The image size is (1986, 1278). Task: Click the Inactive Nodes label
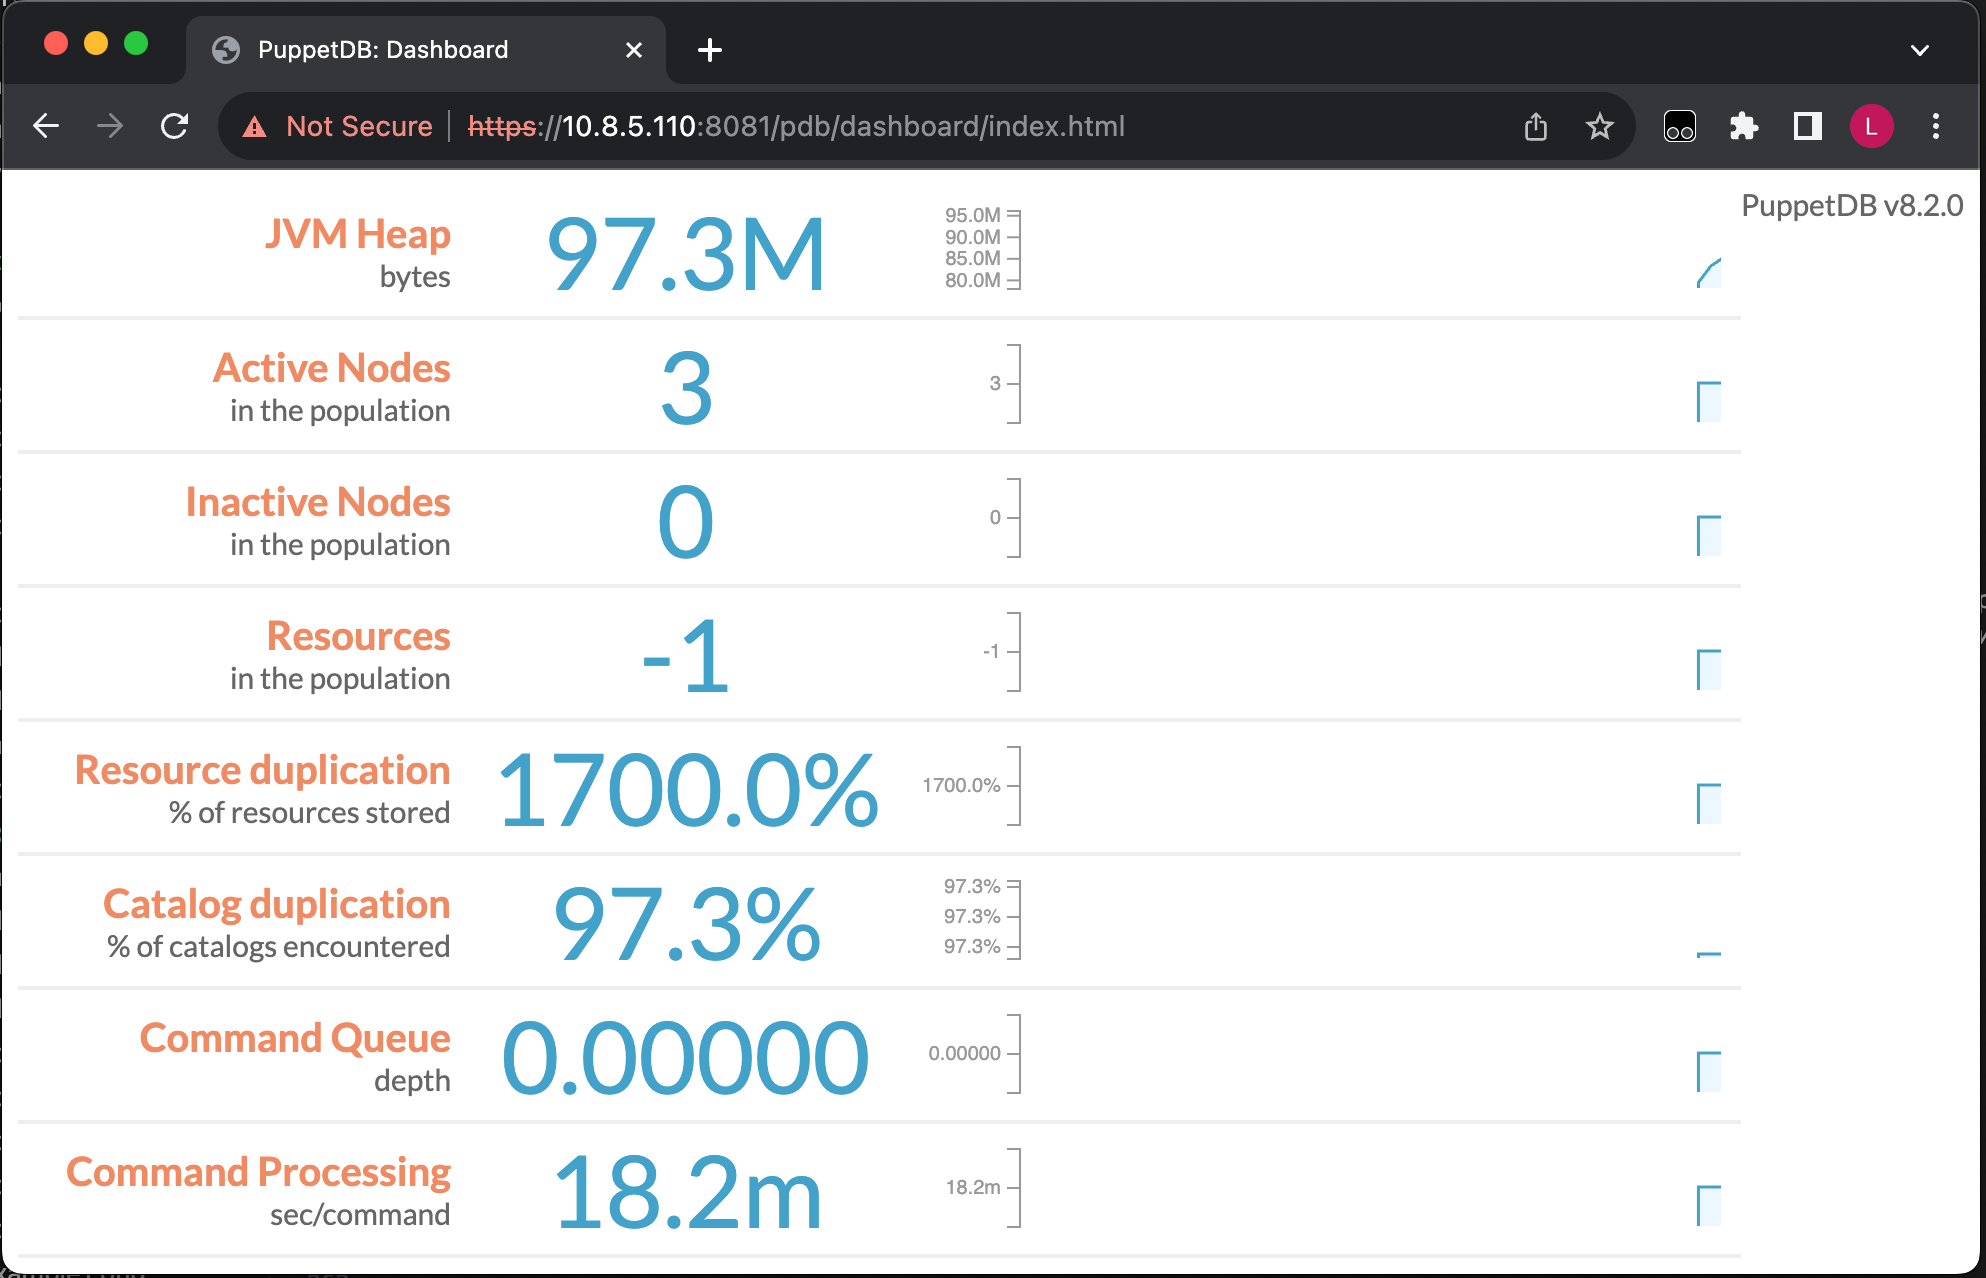[318, 502]
